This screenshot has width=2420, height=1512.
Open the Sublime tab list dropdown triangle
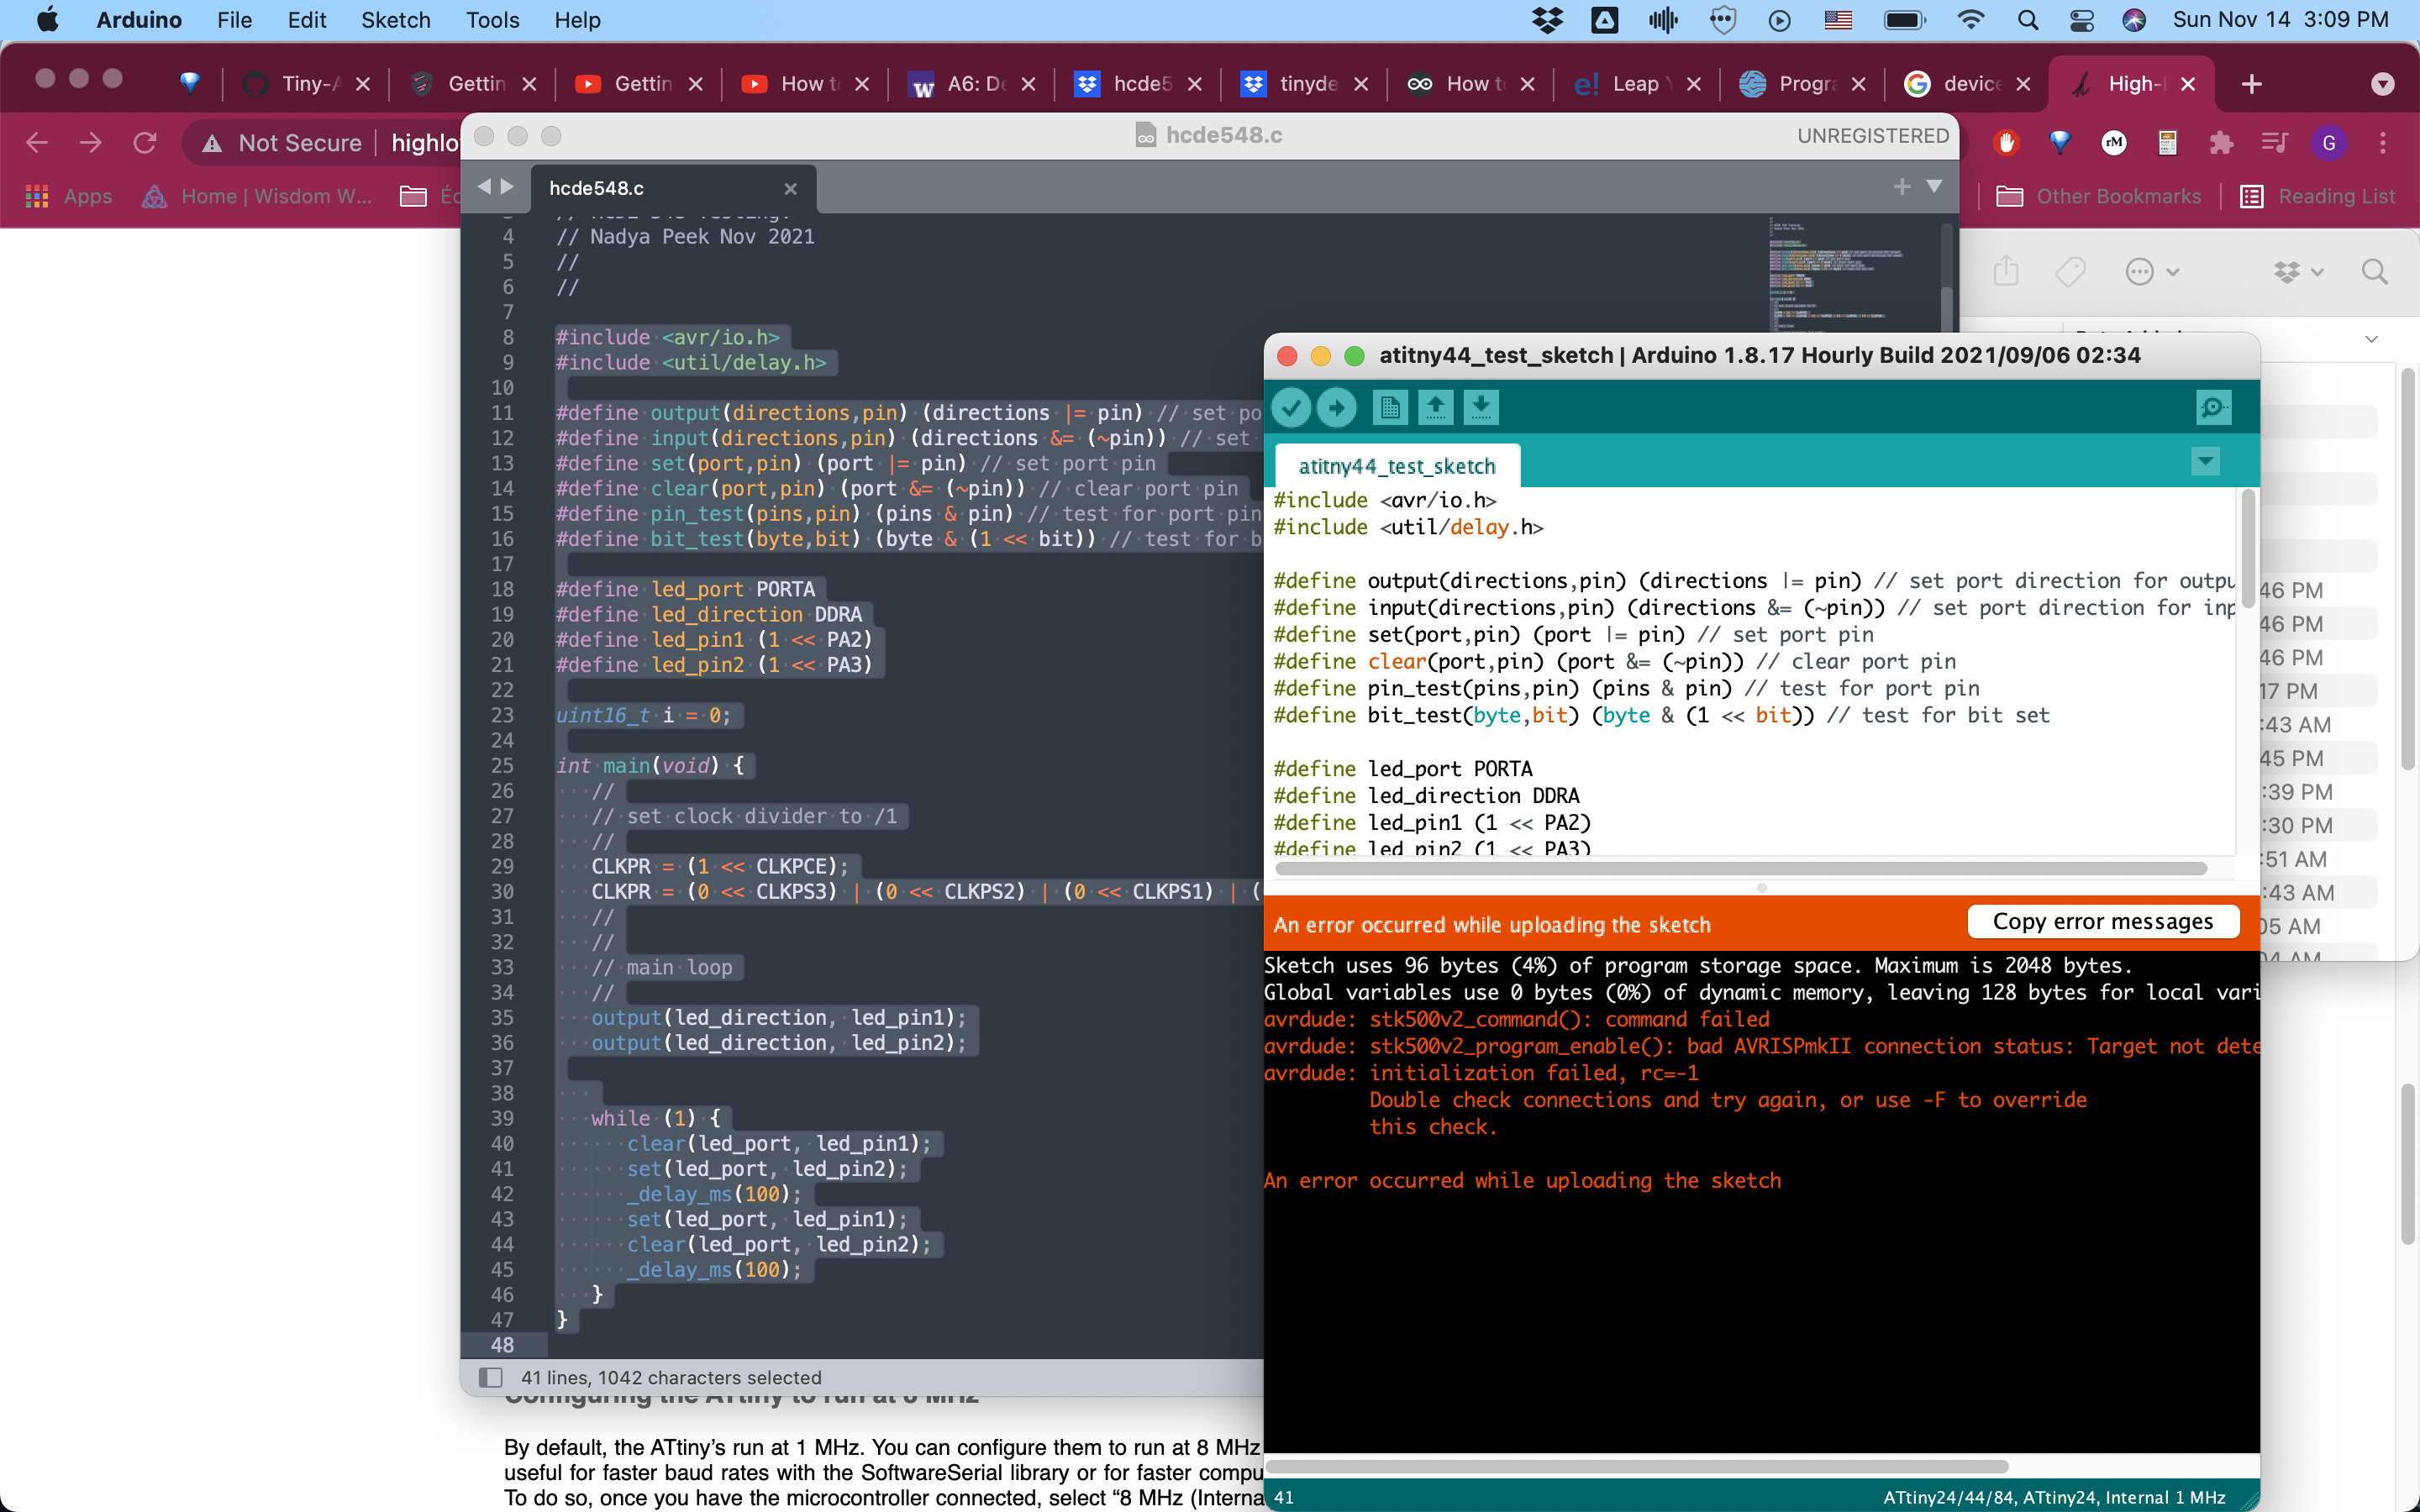pos(1934,187)
